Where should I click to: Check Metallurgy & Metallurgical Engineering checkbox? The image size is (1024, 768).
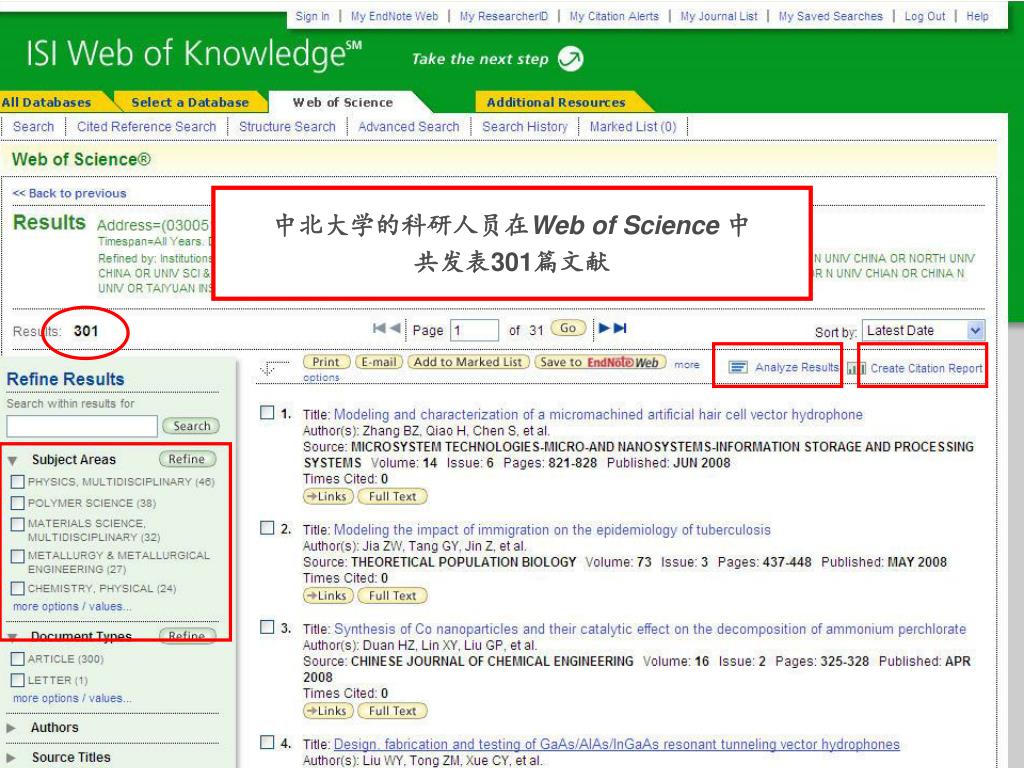[x=18, y=556]
